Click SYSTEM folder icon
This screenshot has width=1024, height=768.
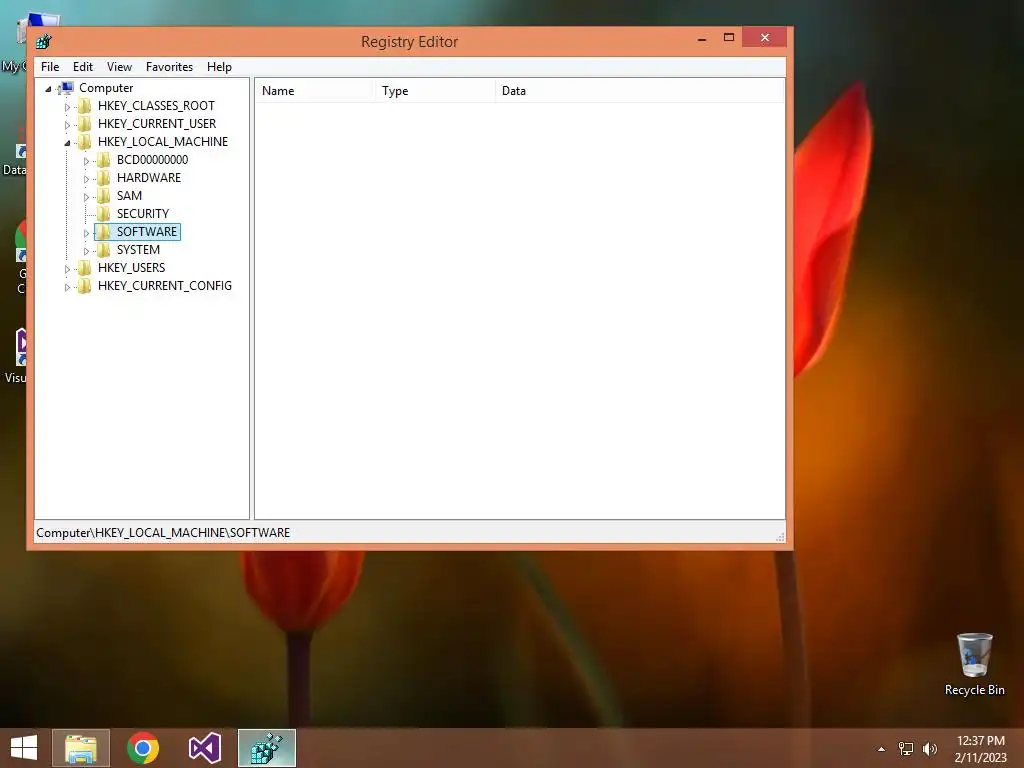point(103,249)
